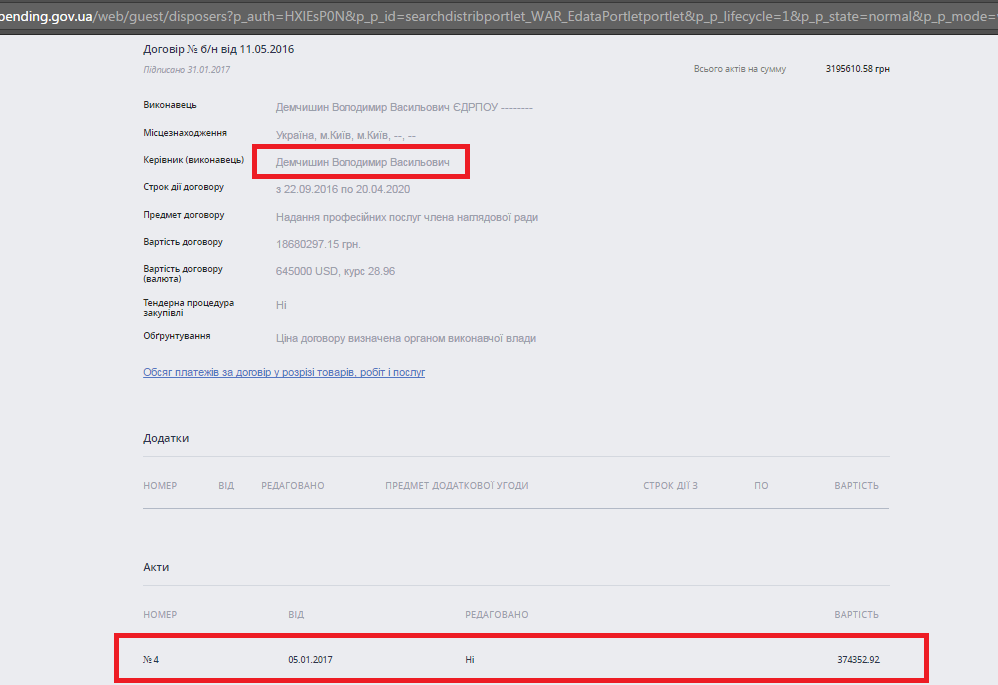The width and height of the screenshot is (998, 685).
Task: Click the 'НОМЕР' column header in Додатки
Action: [160, 486]
